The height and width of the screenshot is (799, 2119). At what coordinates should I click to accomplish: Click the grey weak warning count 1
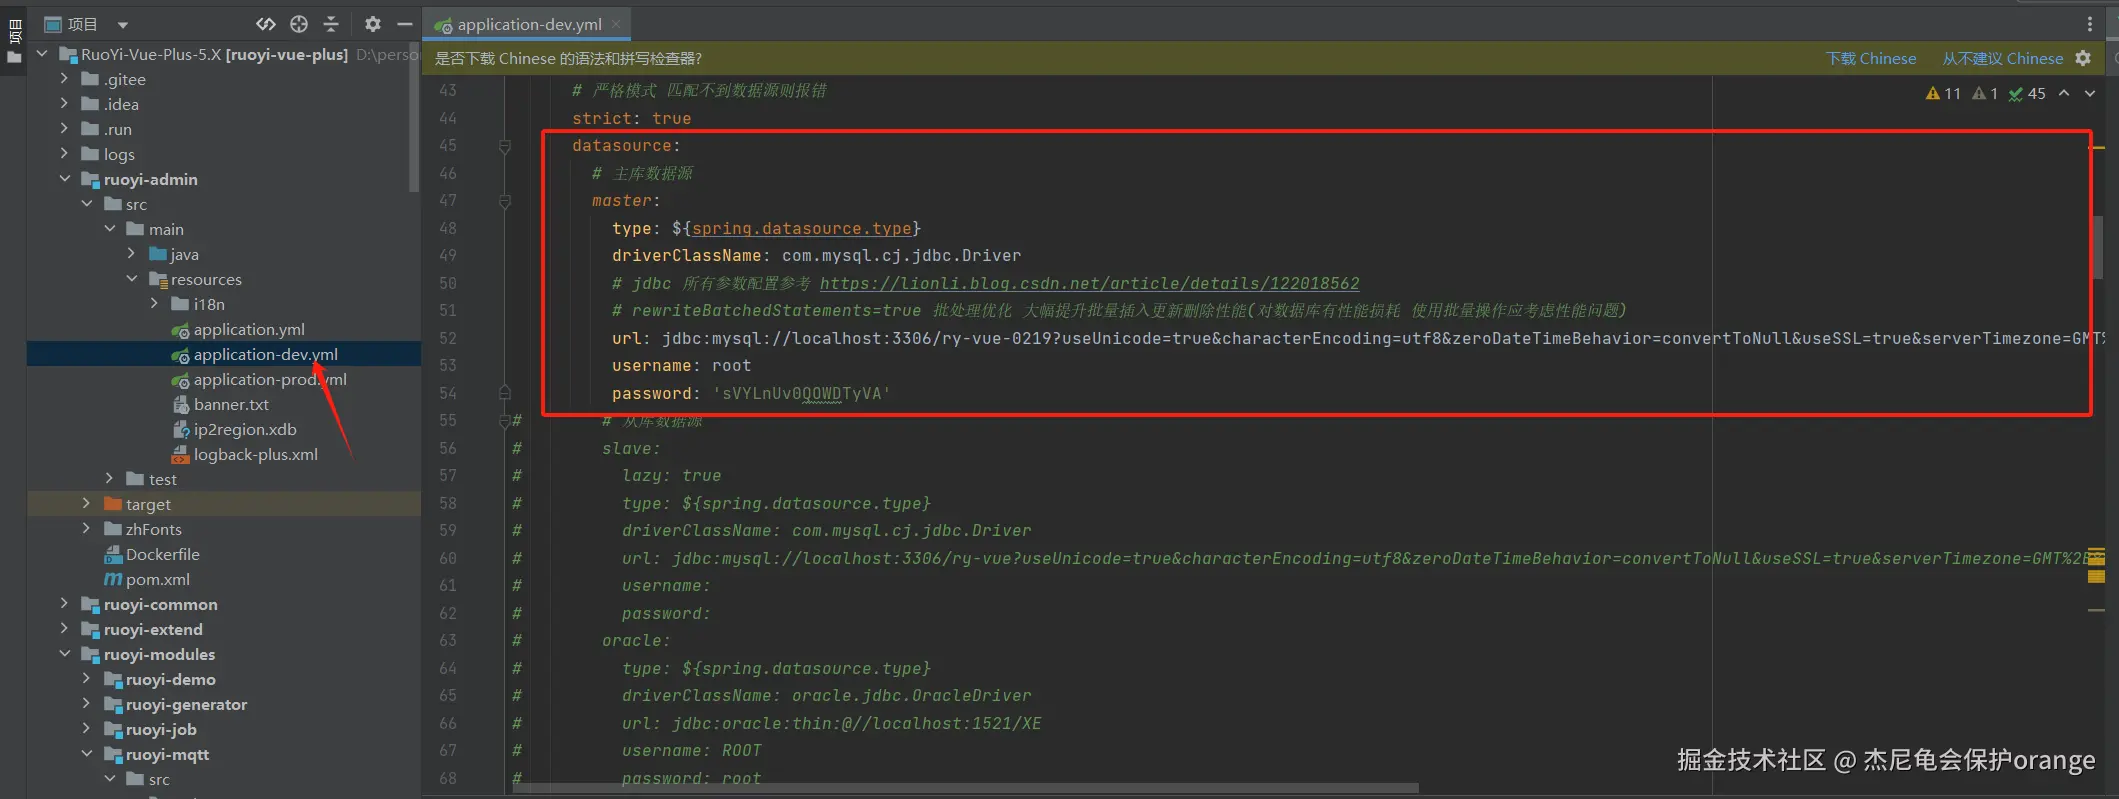coord(1985,93)
